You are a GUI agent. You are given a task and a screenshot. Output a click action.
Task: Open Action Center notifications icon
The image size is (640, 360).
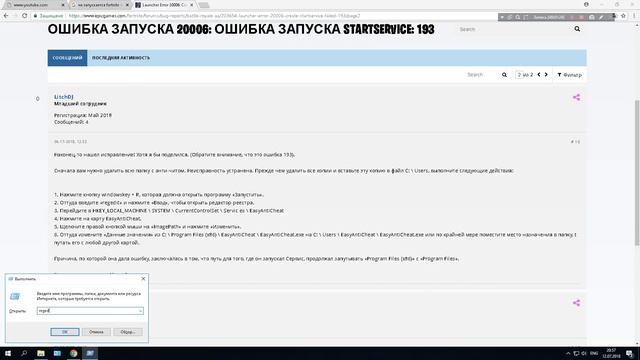630,353
